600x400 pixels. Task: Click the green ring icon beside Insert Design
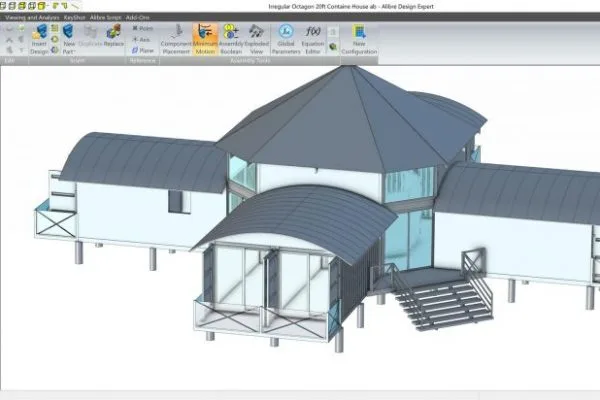[x=55, y=39]
